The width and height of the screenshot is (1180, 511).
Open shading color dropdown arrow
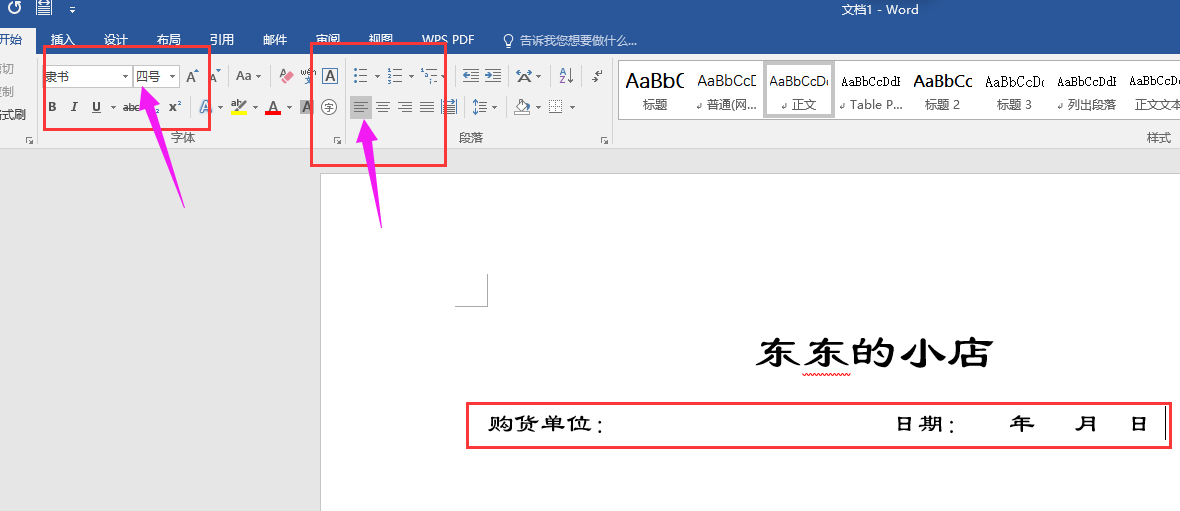click(x=538, y=107)
